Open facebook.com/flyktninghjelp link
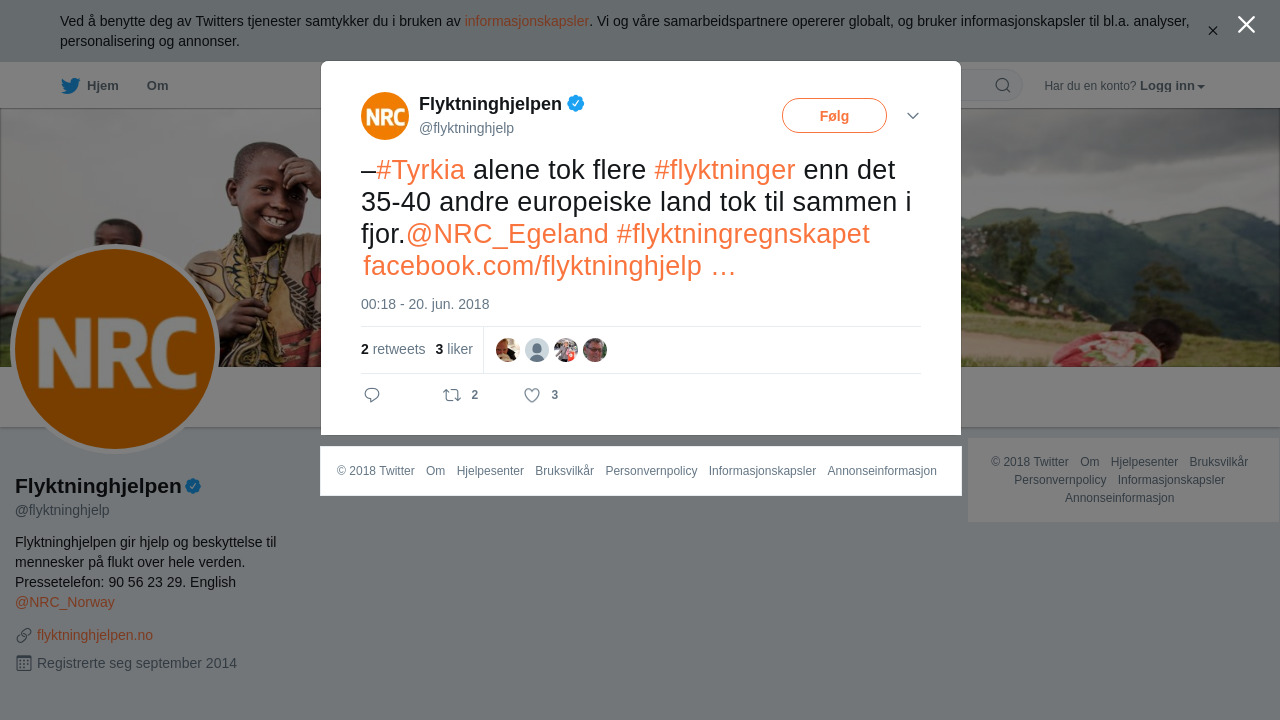 click(x=549, y=266)
